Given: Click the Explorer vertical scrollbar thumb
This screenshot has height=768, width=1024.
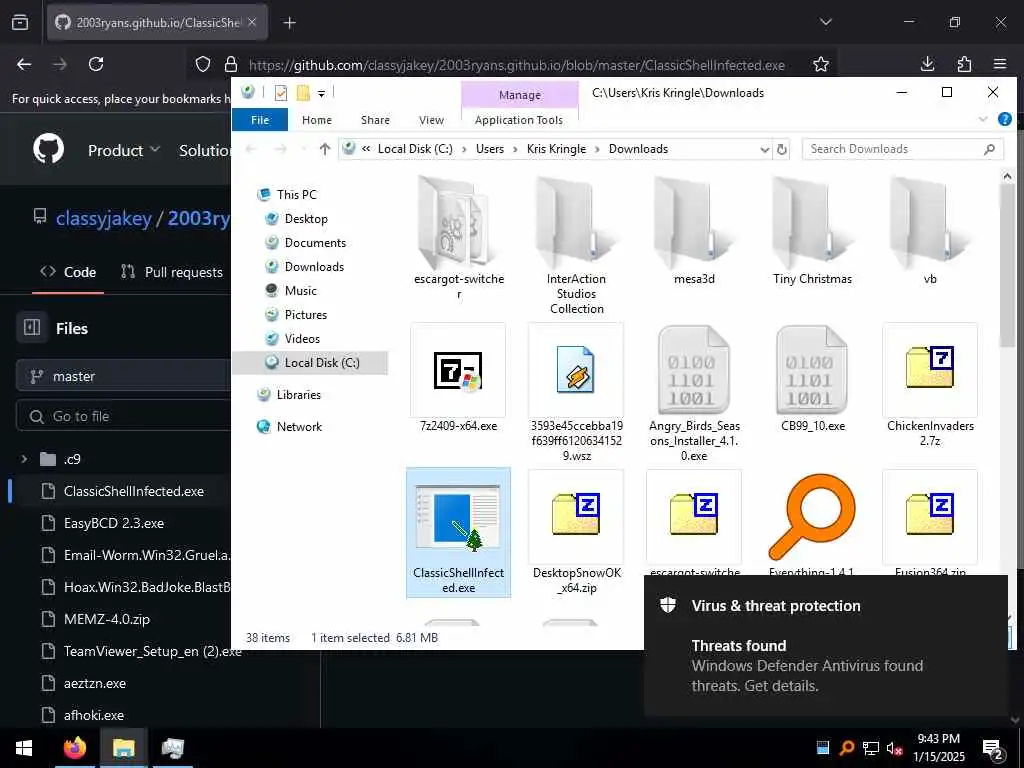Looking at the screenshot, I should click(x=1006, y=264).
